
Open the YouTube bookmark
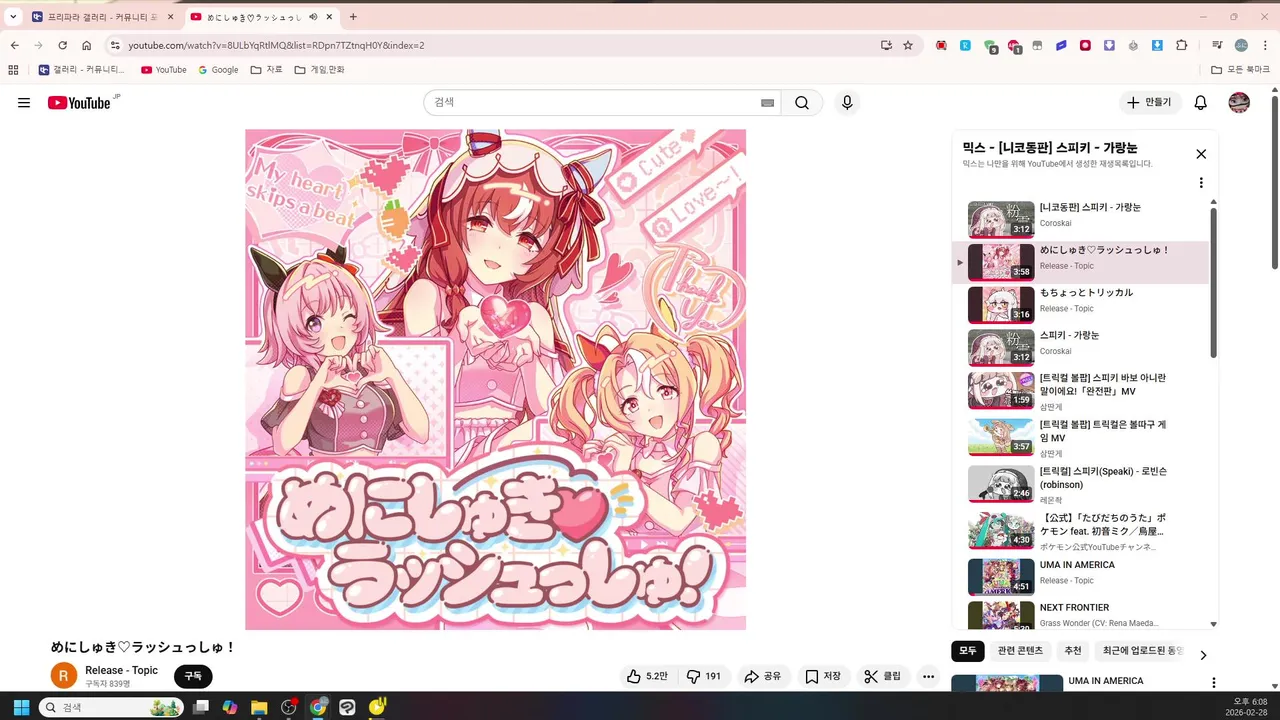tap(164, 70)
